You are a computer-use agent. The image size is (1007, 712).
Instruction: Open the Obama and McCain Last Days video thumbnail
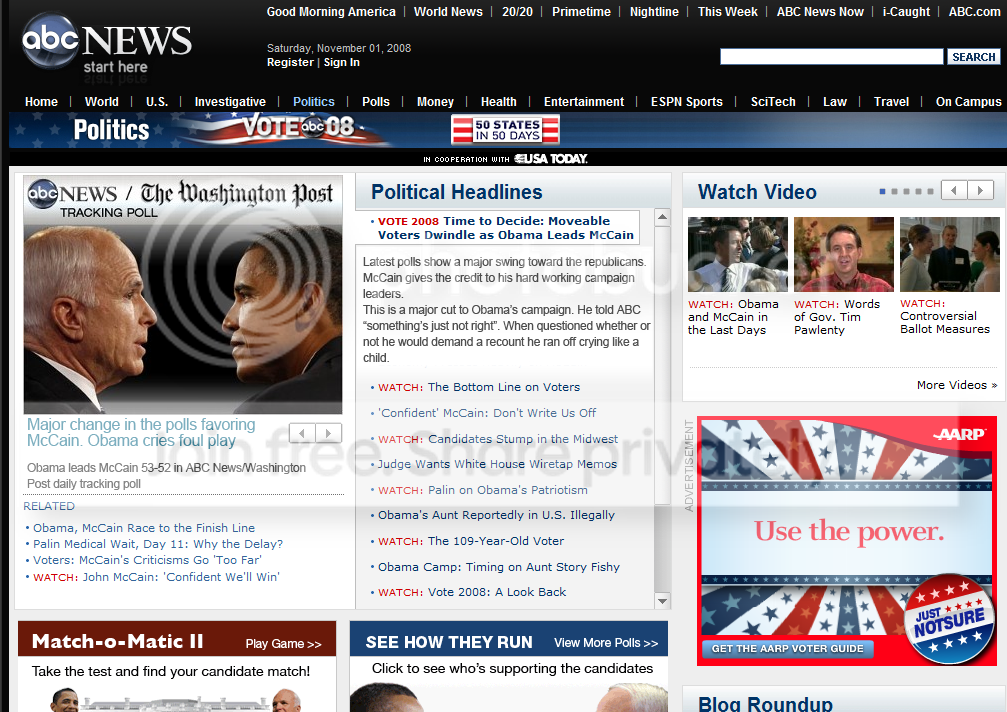click(x=737, y=254)
